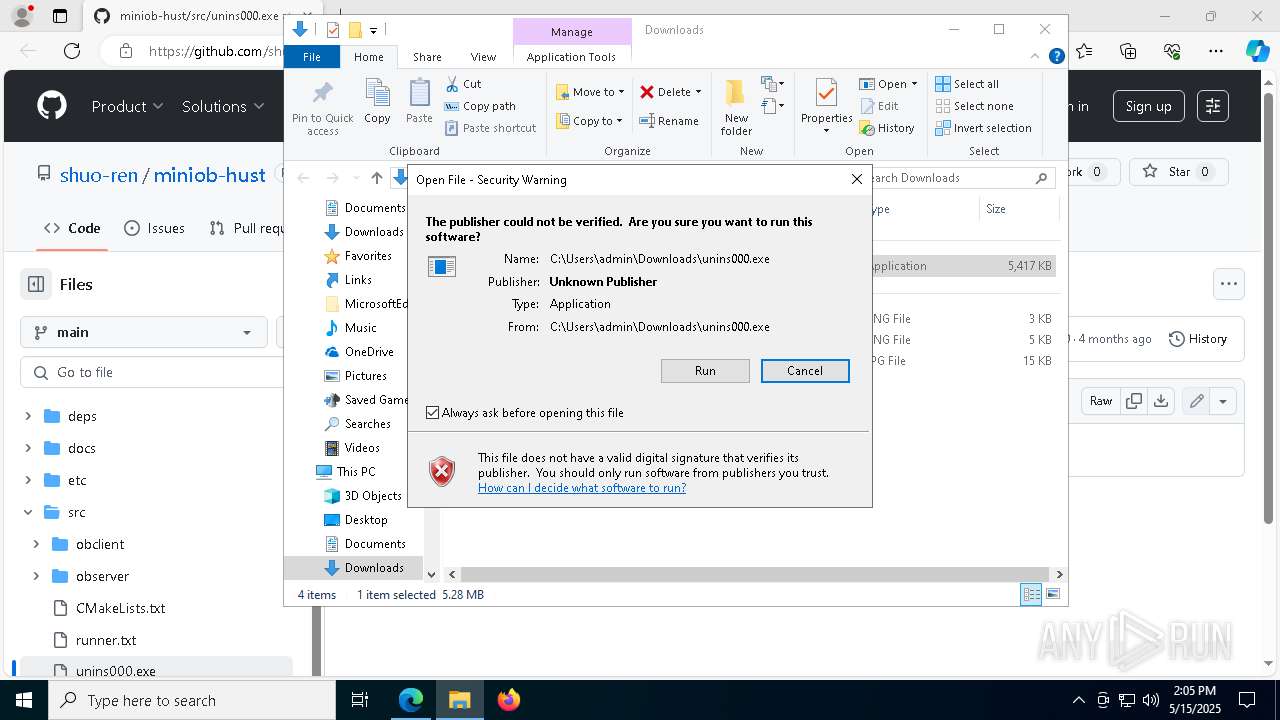Collapse the Explorer ribbon chevron
The height and width of the screenshot is (720, 1280).
[1037, 57]
